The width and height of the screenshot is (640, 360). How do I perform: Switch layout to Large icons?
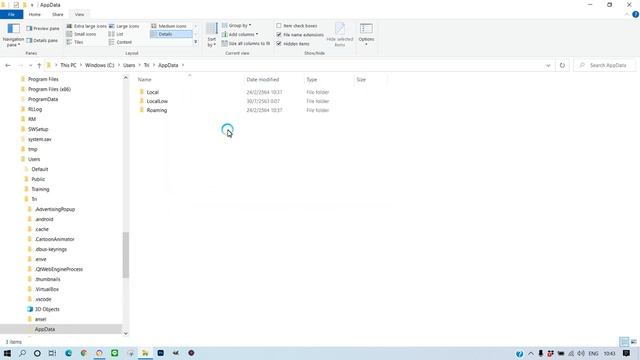point(124,26)
